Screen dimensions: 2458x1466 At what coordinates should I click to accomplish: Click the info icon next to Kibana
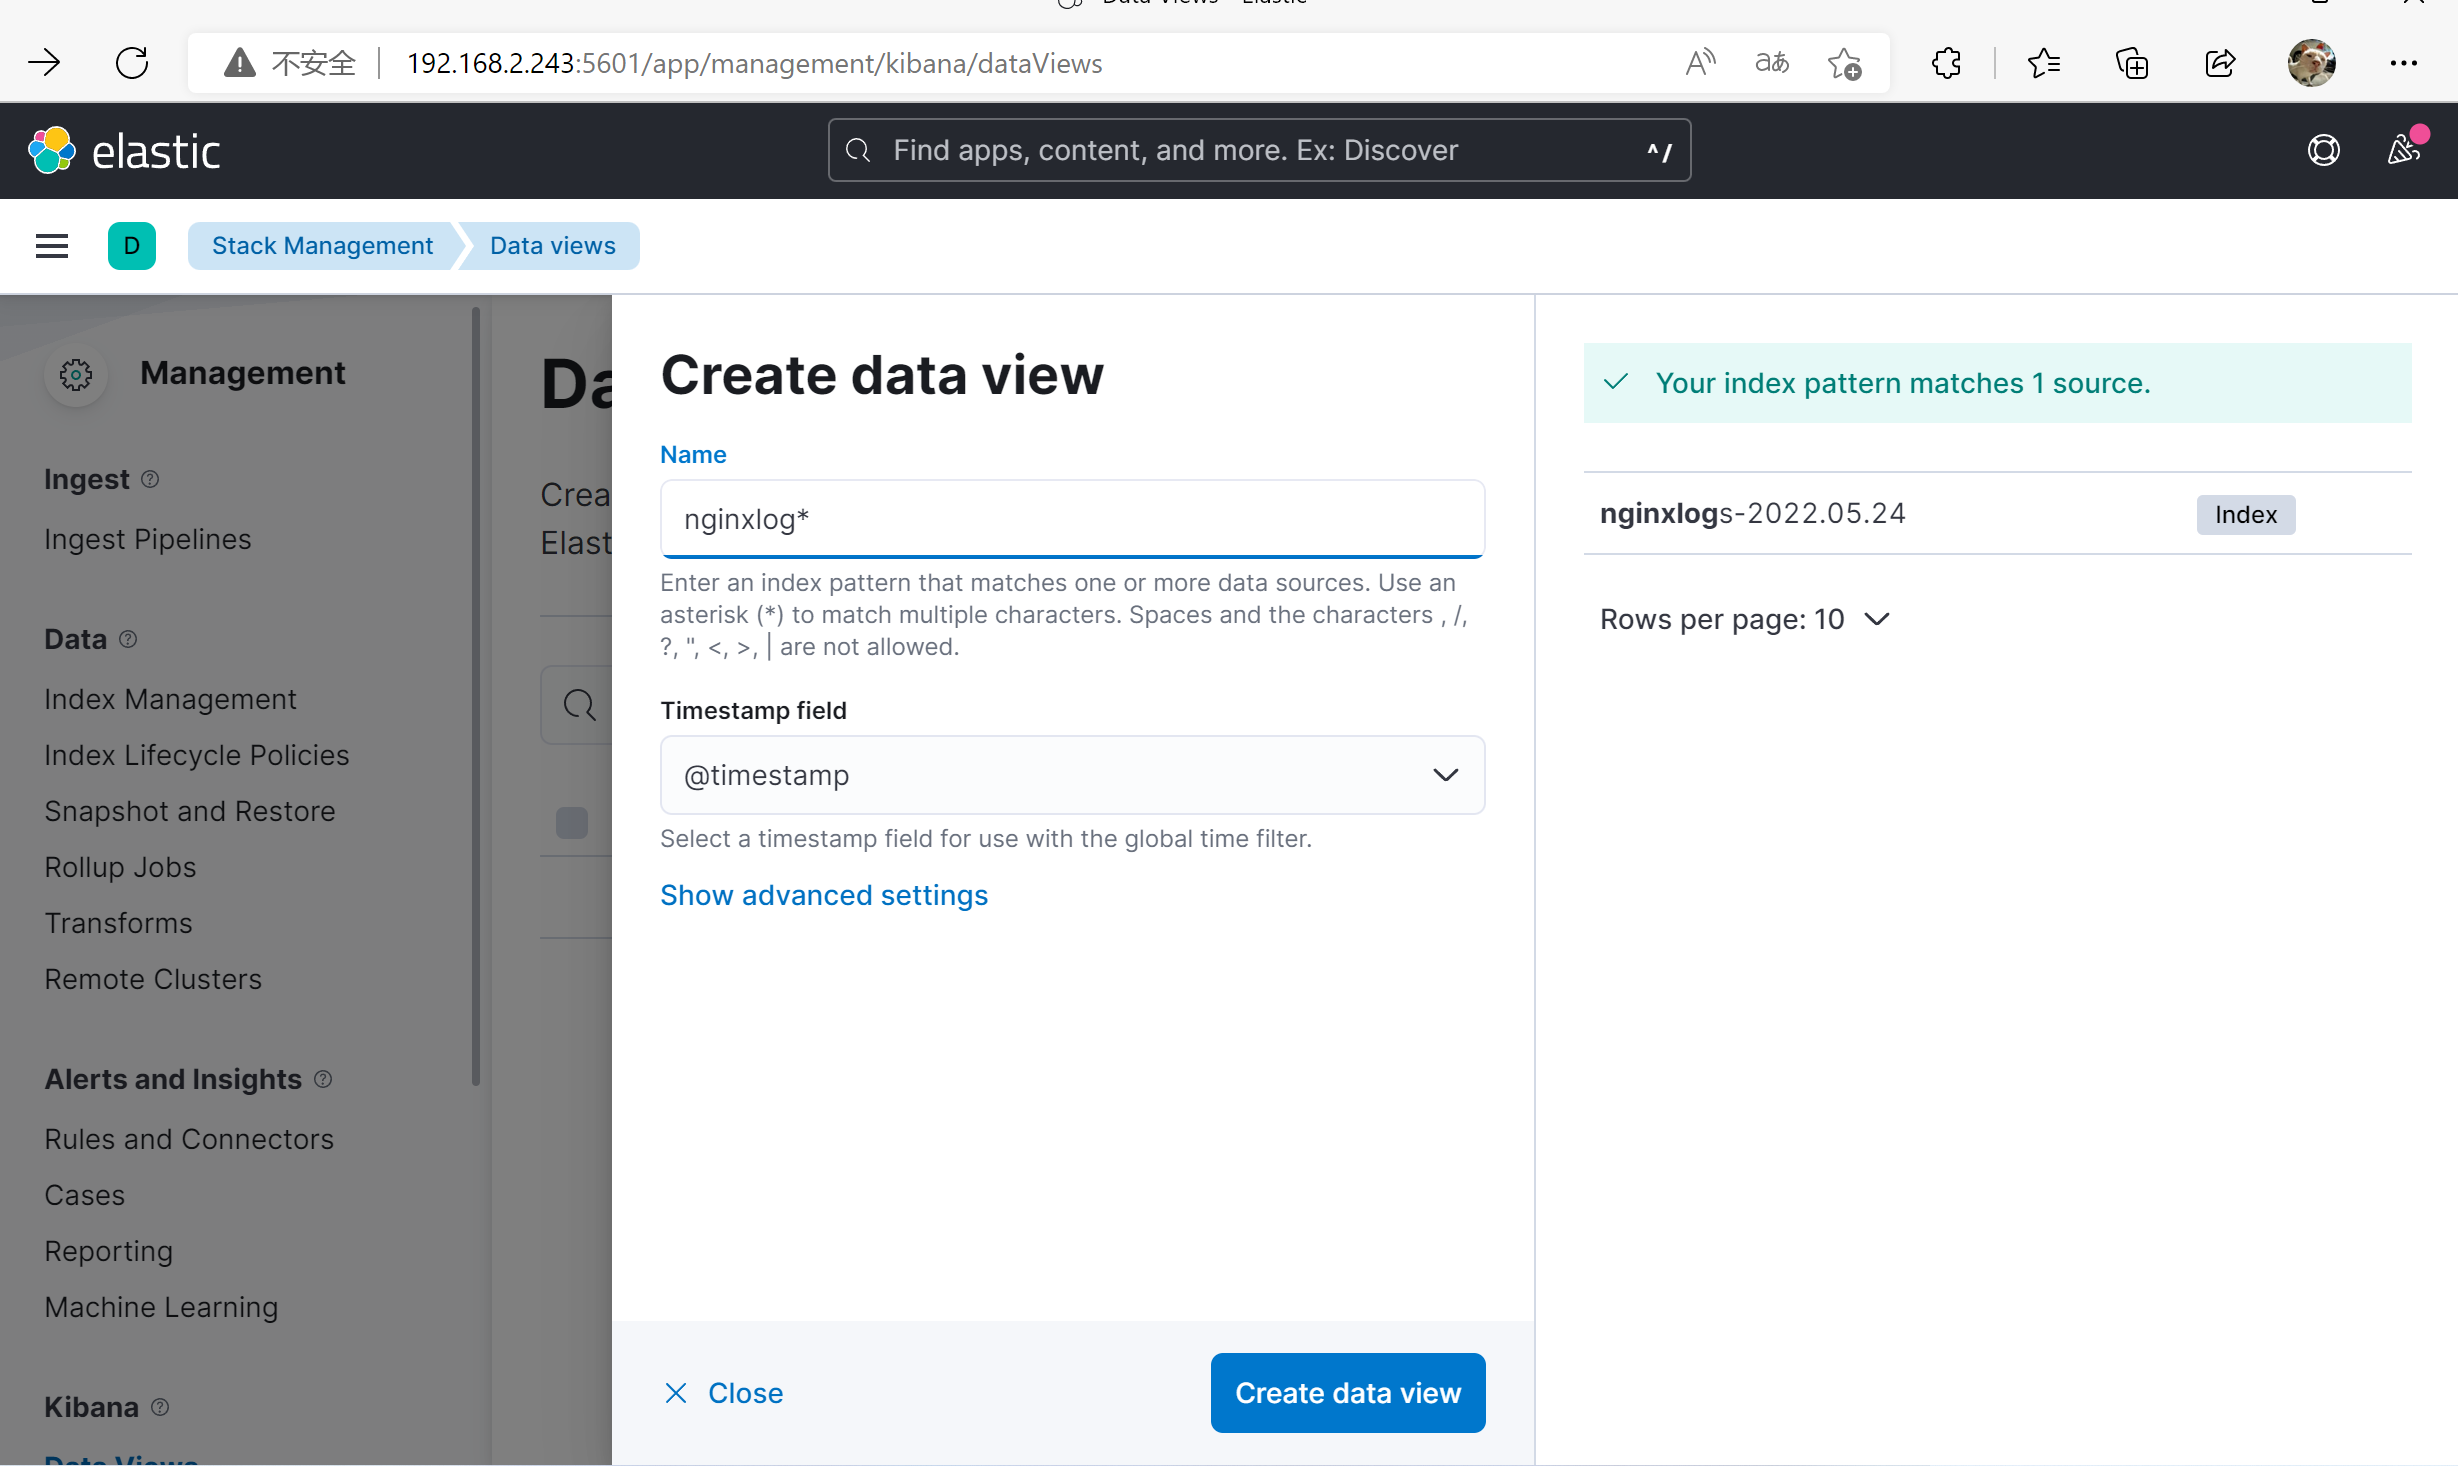tap(160, 1407)
